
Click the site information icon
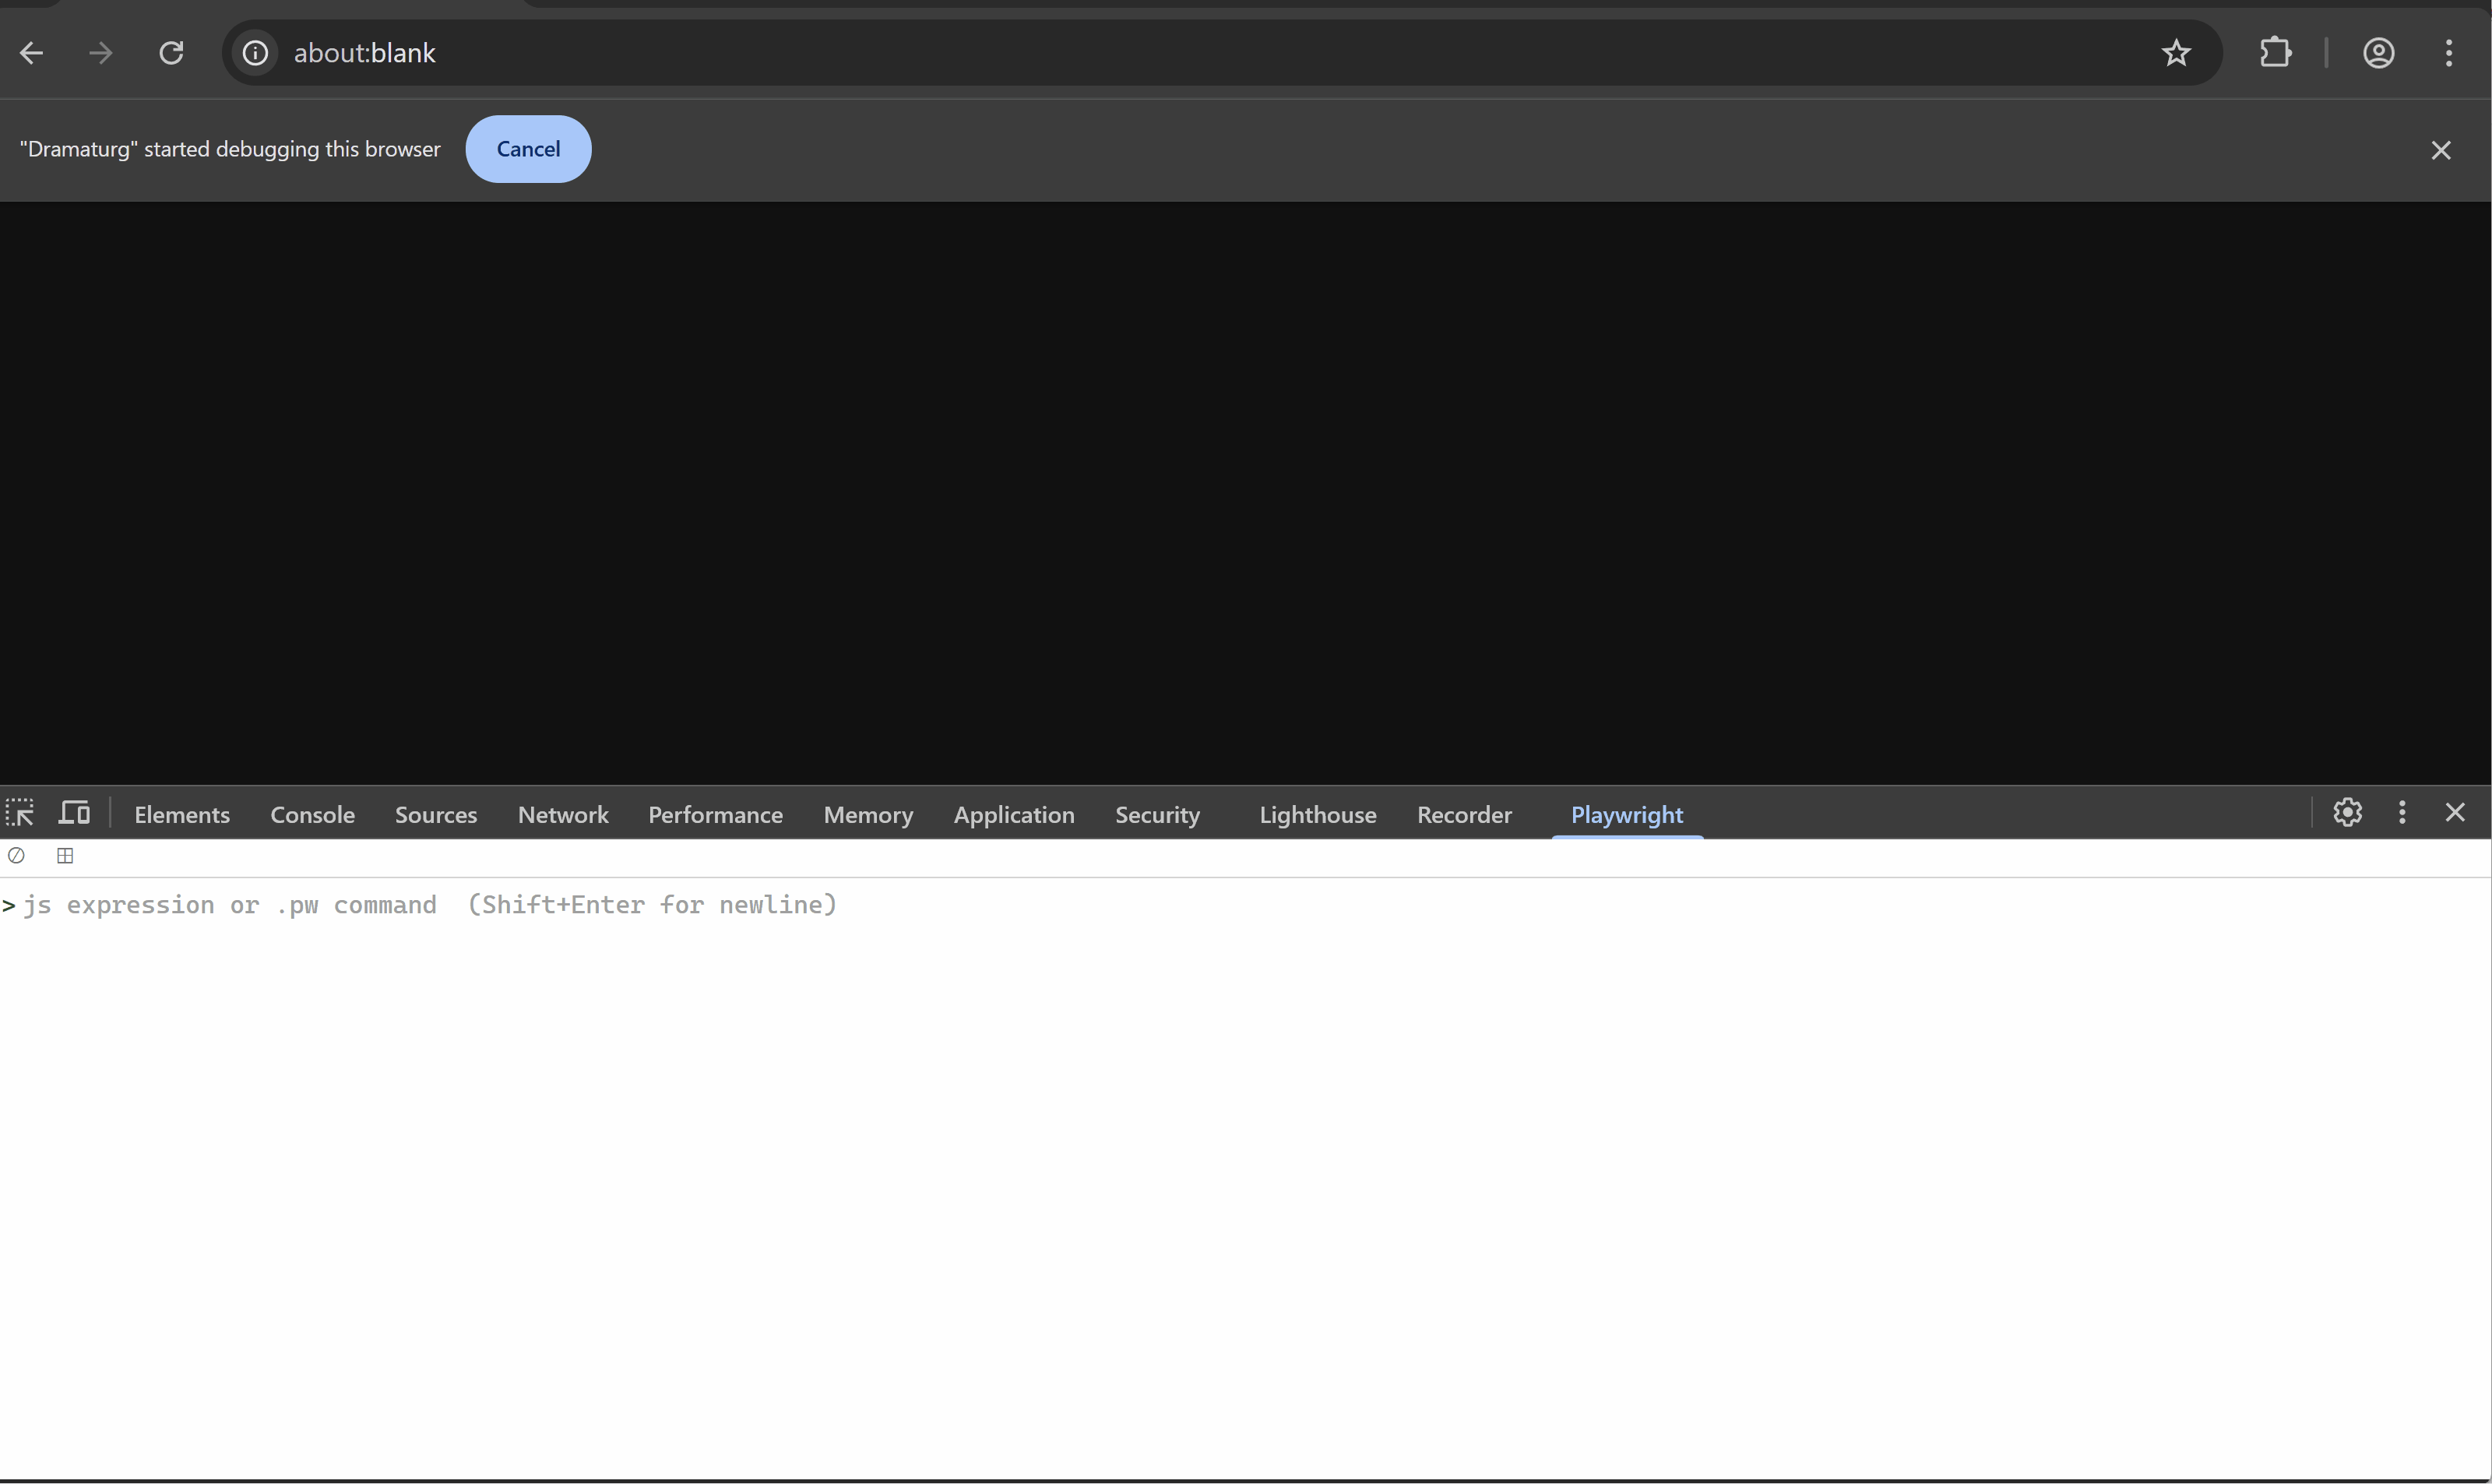[255, 53]
